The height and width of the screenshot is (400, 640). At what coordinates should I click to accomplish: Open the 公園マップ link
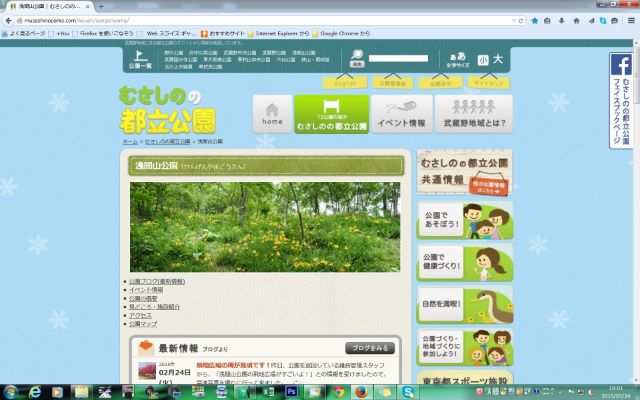(143, 324)
